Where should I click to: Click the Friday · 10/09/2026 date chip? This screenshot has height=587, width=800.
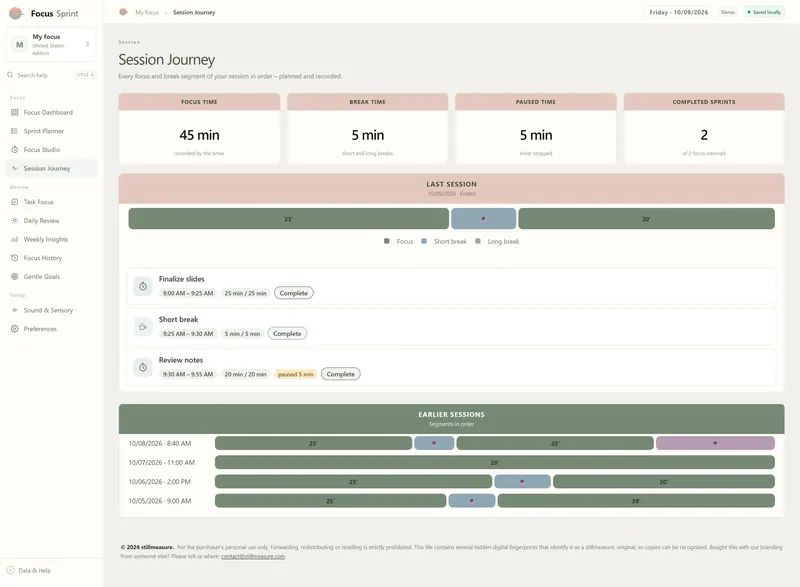pos(679,12)
